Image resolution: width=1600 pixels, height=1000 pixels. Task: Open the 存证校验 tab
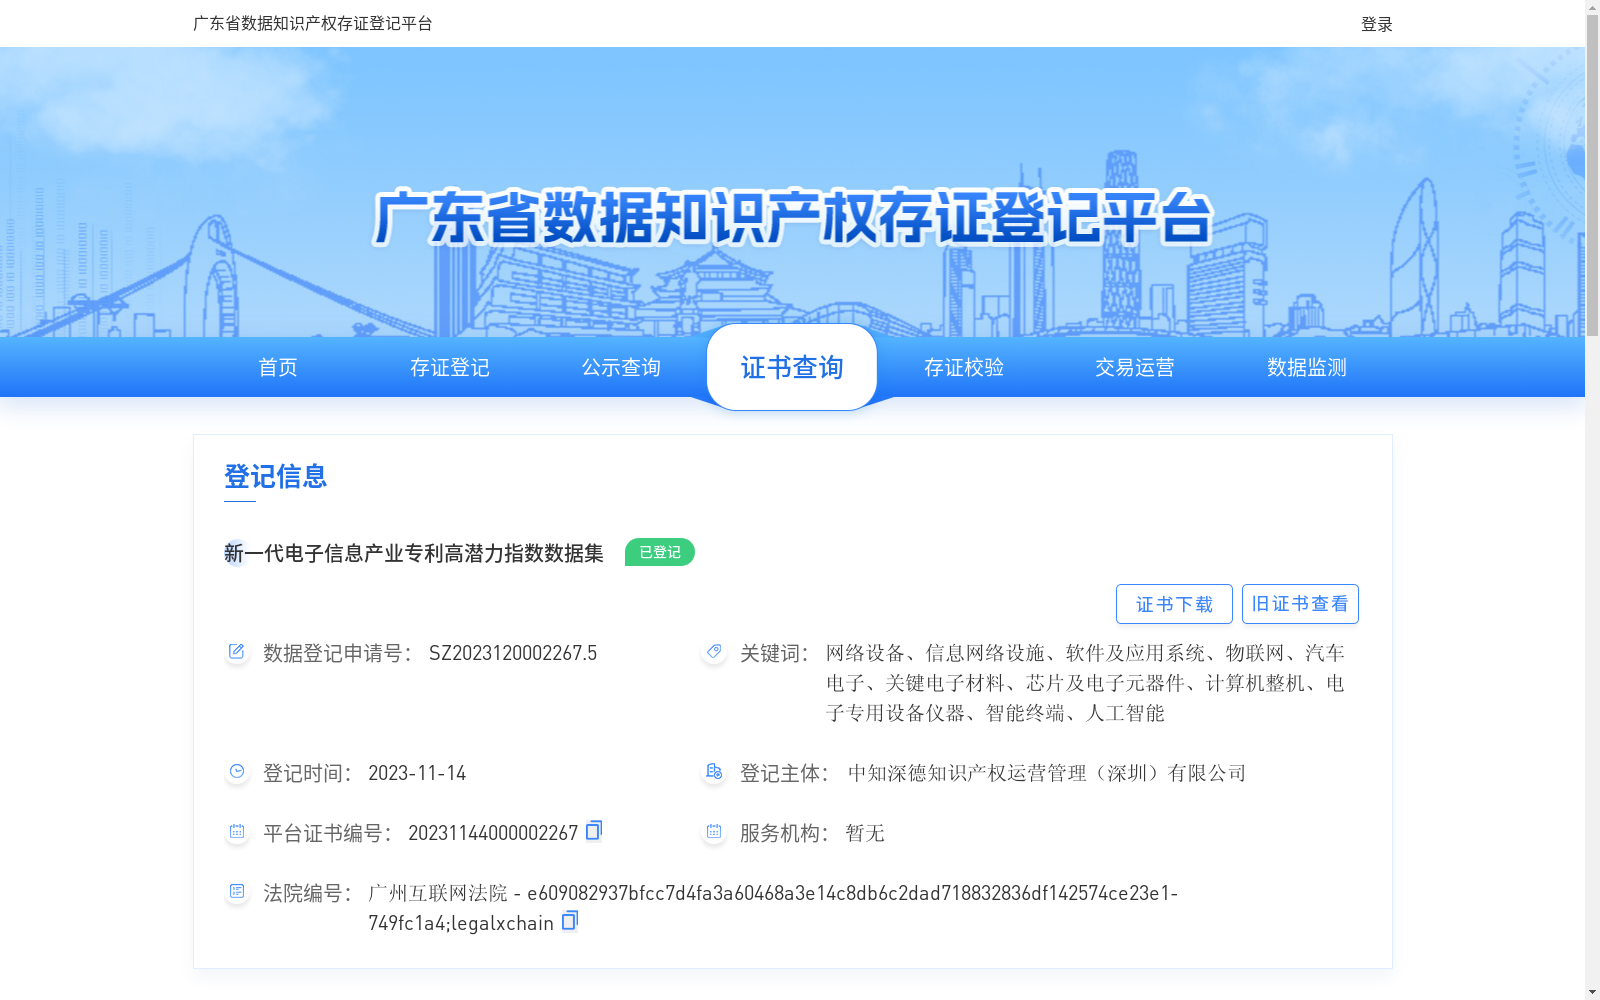pos(964,367)
